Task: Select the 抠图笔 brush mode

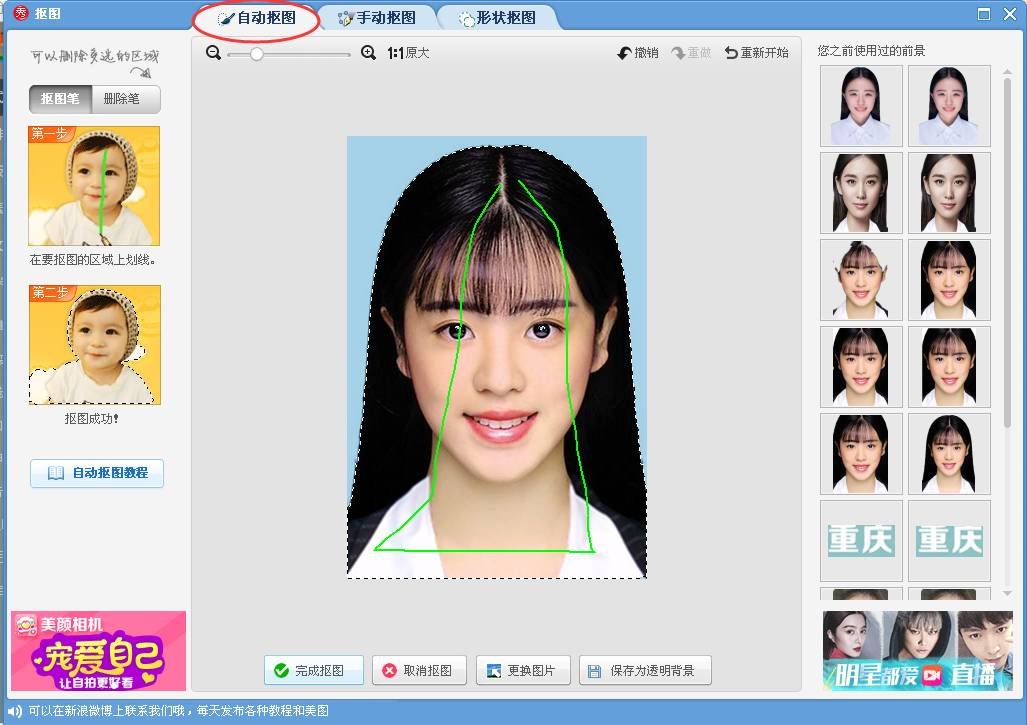Action: tap(61, 99)
